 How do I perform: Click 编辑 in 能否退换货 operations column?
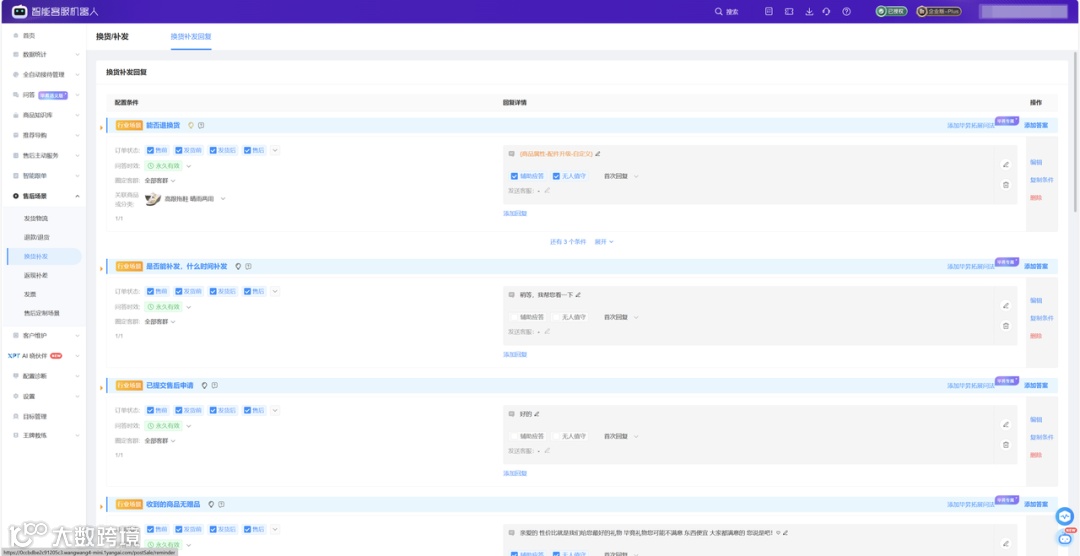1036,163
